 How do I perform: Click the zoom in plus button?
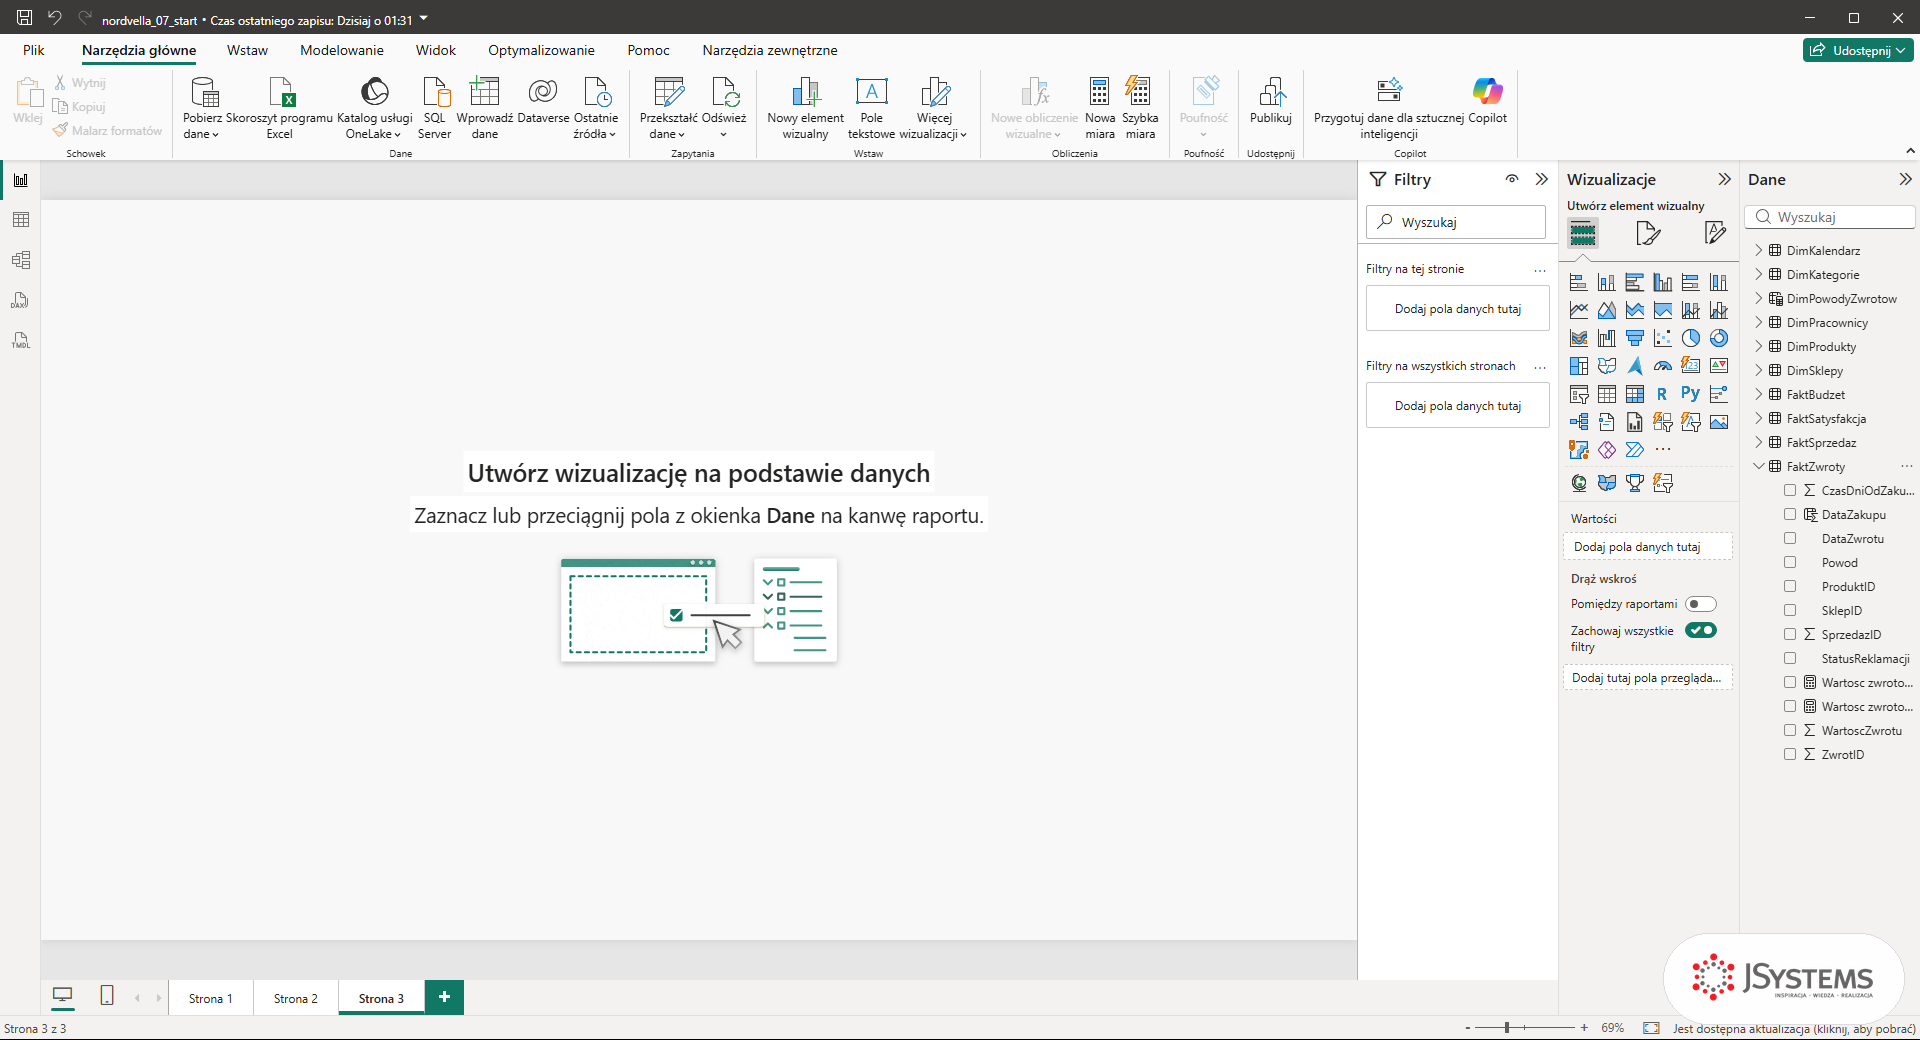(1584, 1028)
